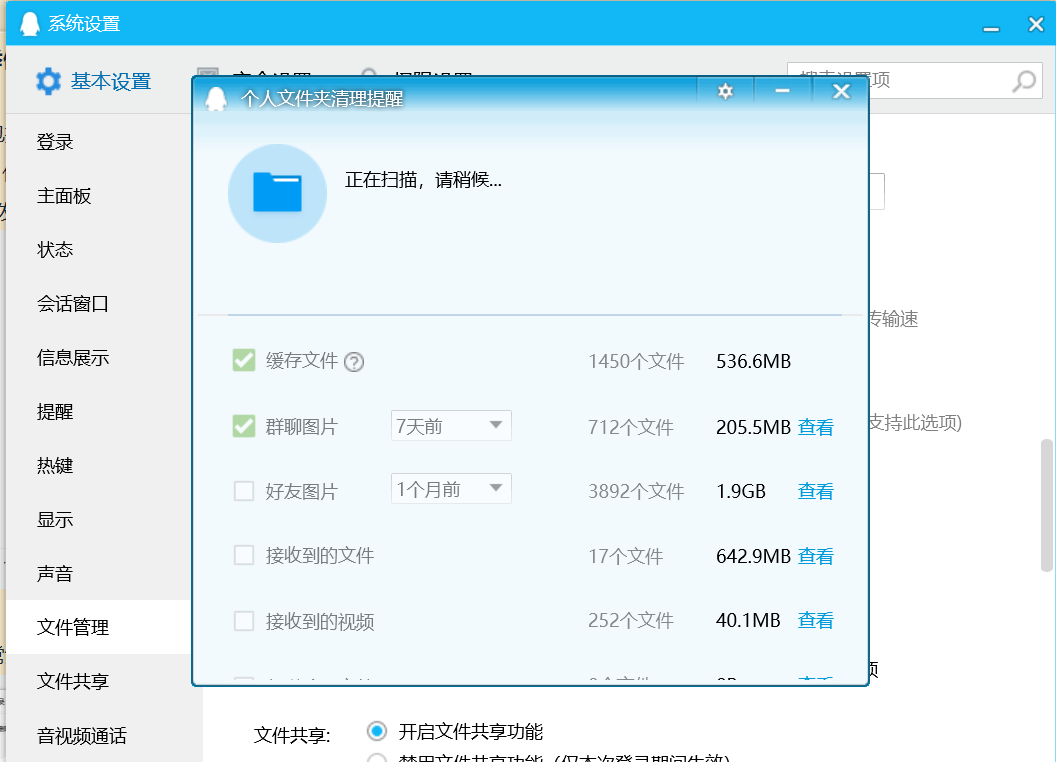1056x762 pixels.
Task: Click 查看 link for 好友图片
Action: coord(816,491)
